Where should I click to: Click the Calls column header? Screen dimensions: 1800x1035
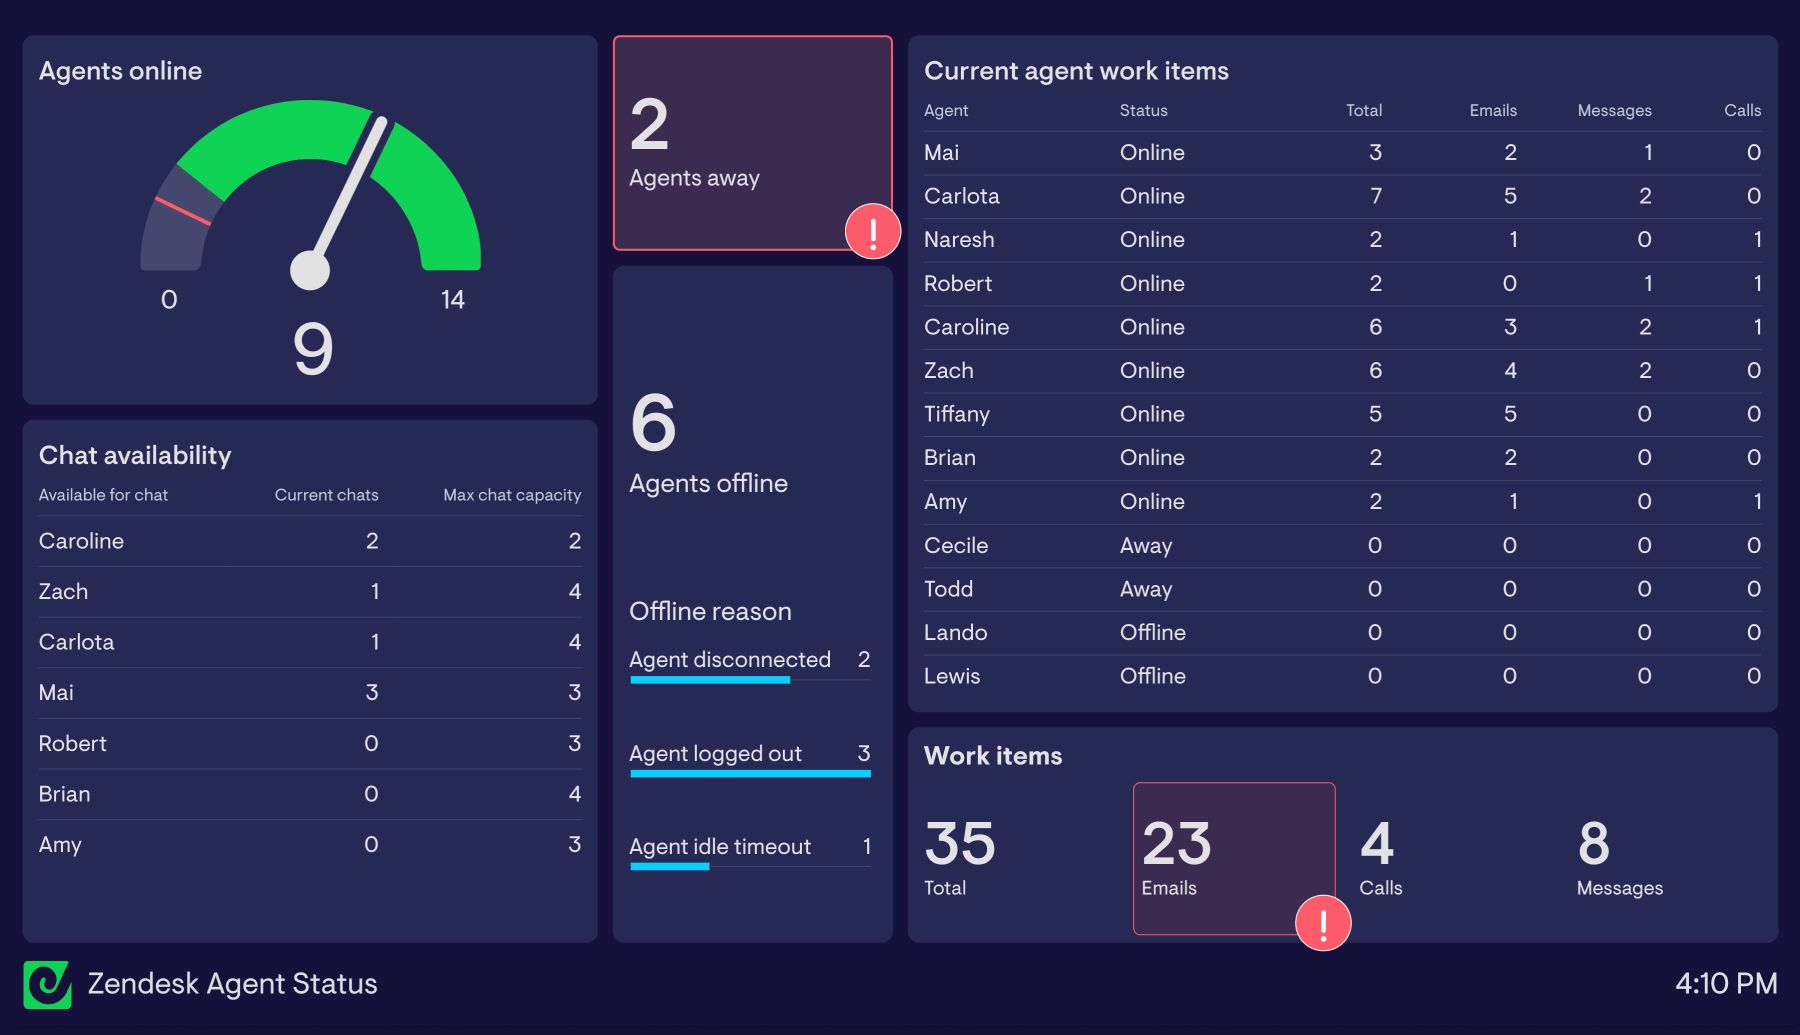(1742, 110)
